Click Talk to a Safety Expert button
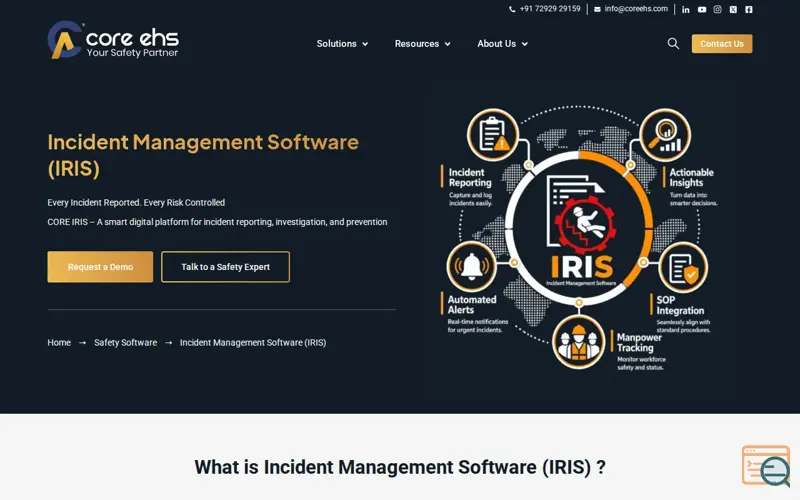This screenshot has height=500, width=800. pos(226,267)
